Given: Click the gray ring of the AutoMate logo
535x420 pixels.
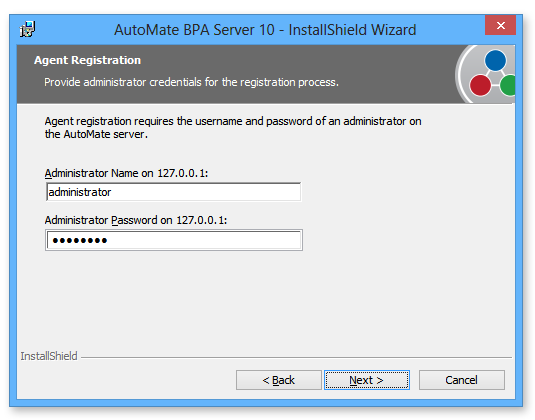Looking at the screenshot, I should [x=463, y=73].
